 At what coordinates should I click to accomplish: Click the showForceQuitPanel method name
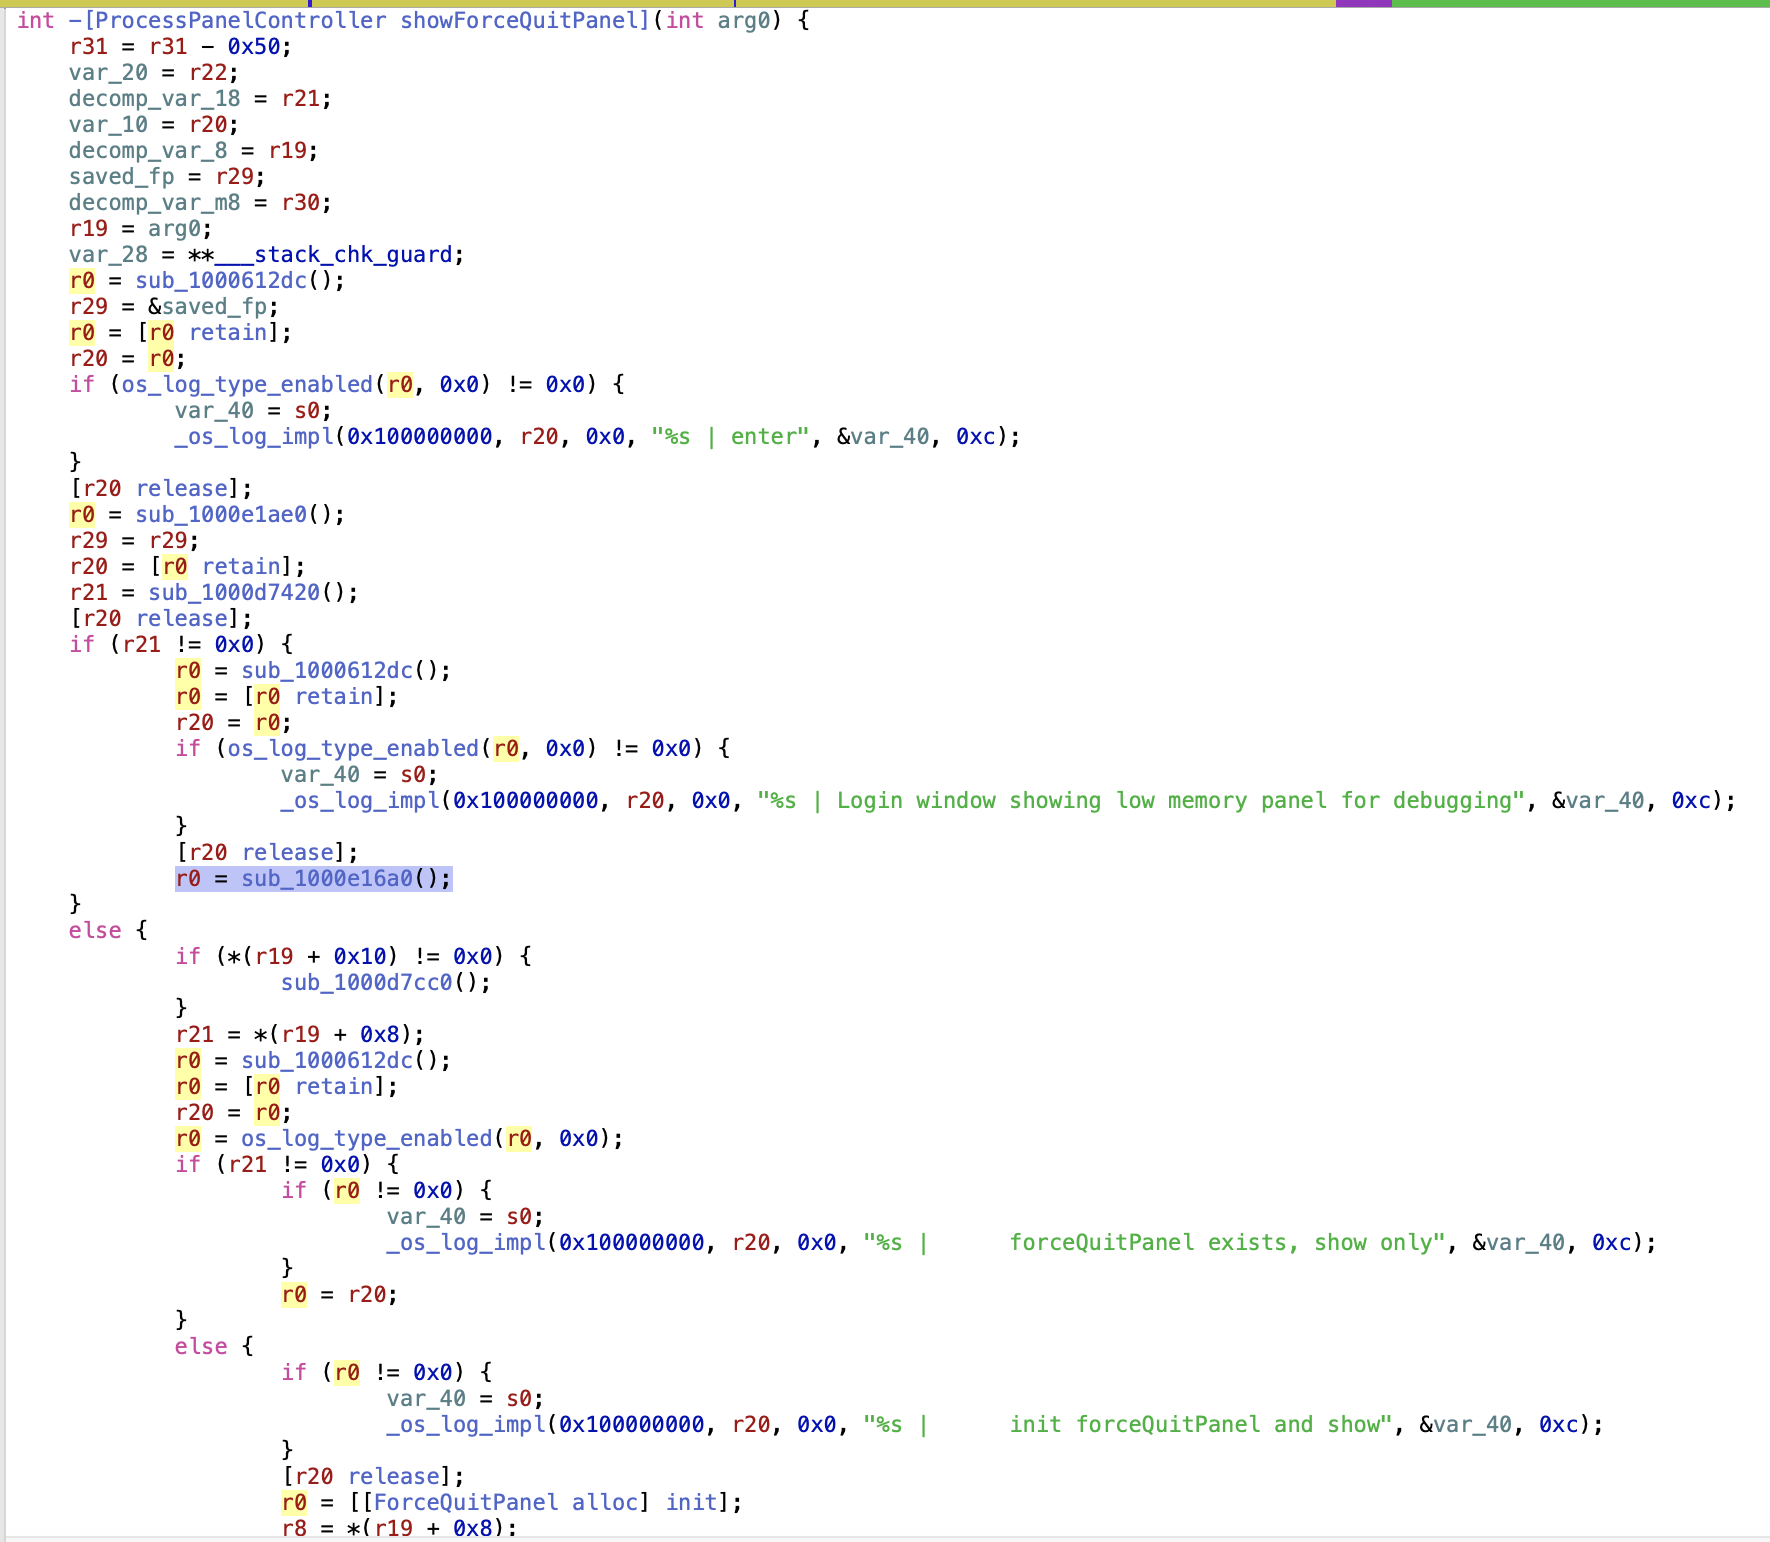click(525, 21)
